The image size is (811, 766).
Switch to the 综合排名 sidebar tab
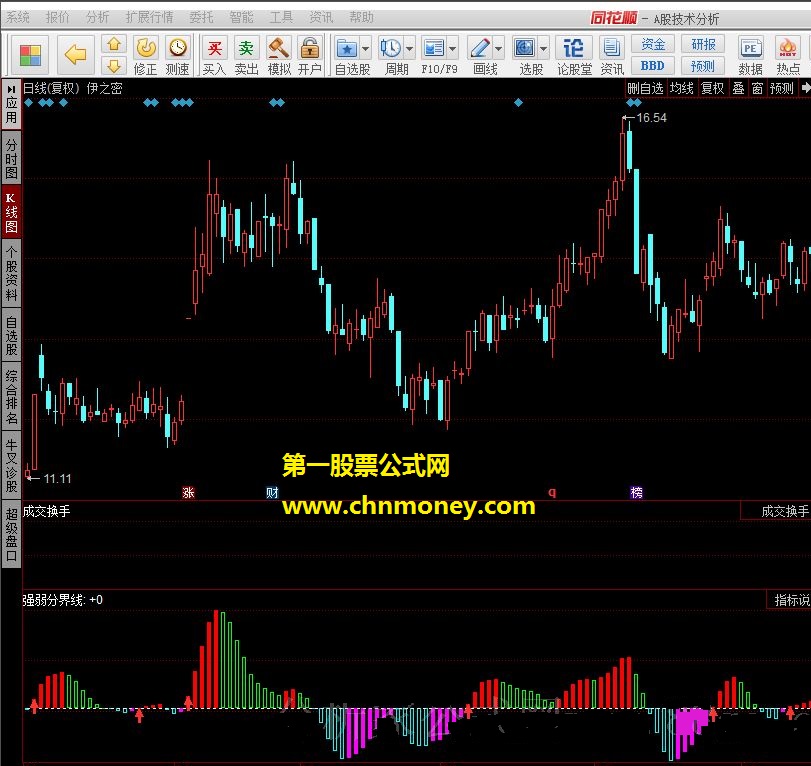(x=11, y=397)
